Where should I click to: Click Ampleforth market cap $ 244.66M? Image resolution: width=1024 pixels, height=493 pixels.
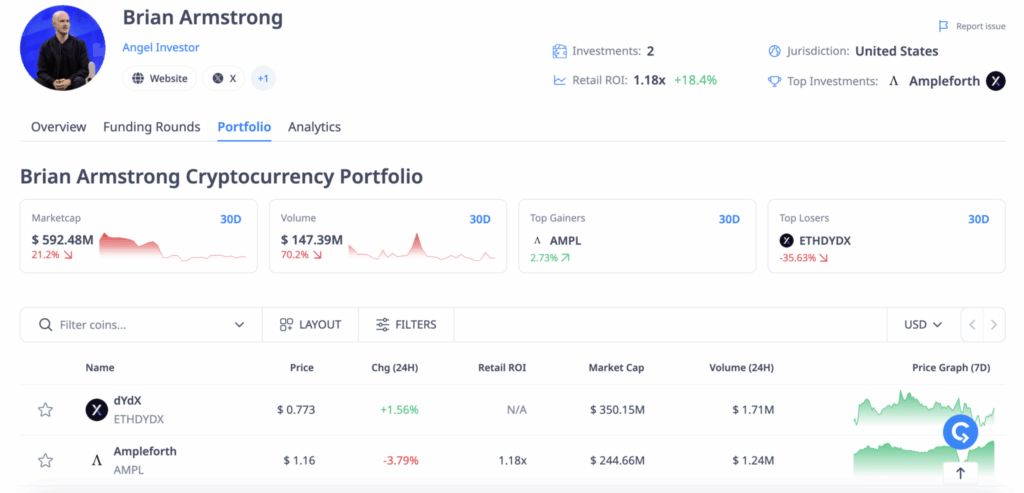[617, 461]
